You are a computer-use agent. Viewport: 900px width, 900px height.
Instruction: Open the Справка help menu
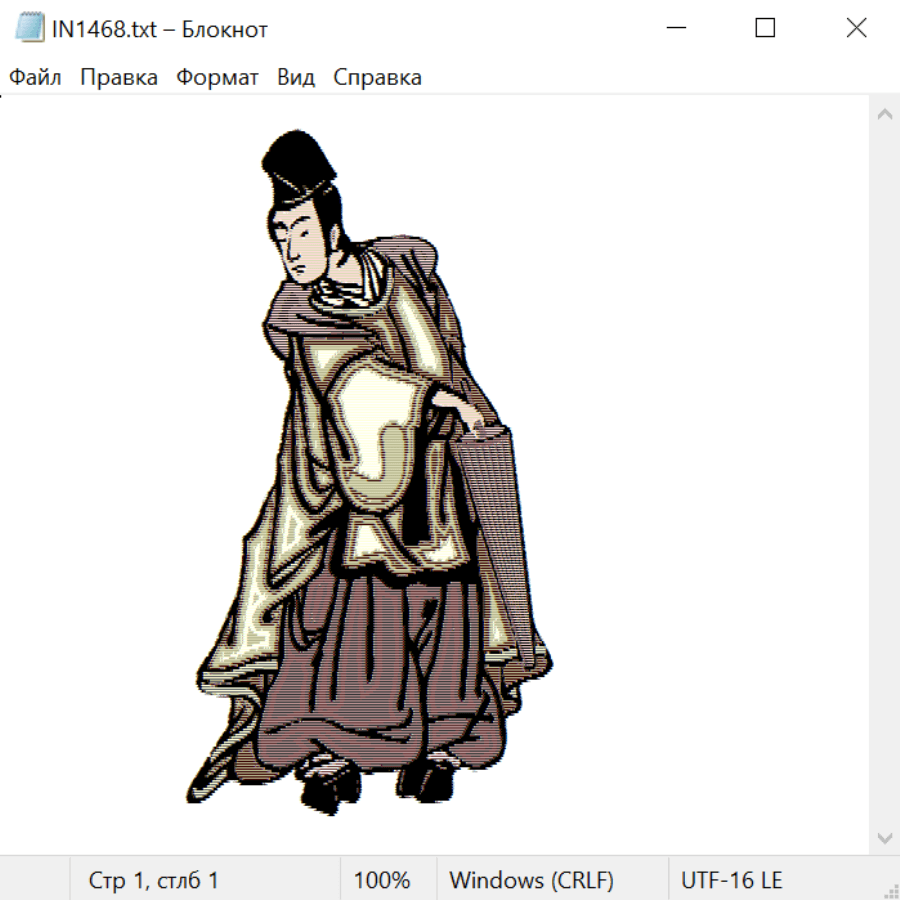coord(377,78)
